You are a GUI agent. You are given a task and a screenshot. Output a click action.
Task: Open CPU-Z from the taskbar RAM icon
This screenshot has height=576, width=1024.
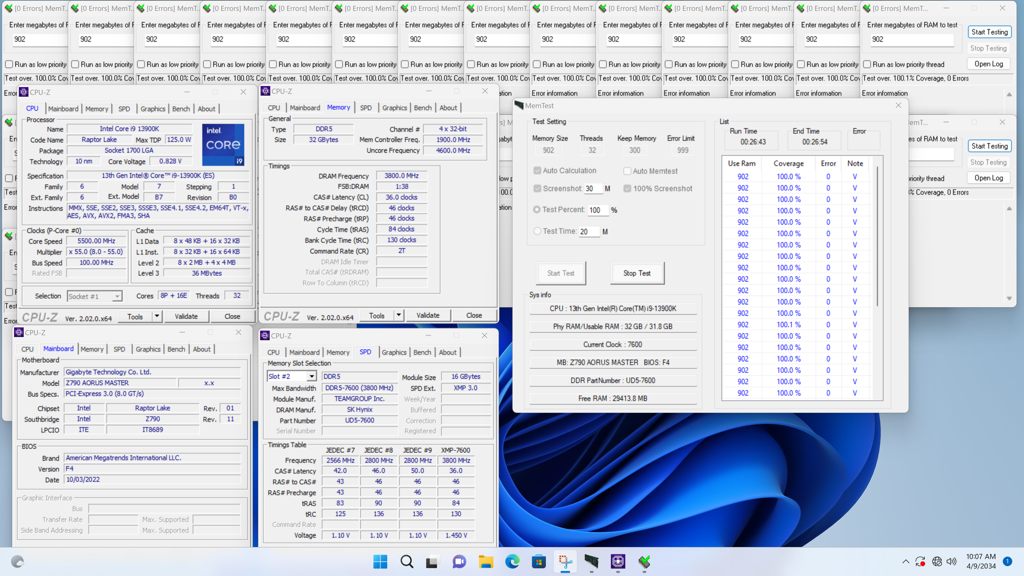coord(592,562)
